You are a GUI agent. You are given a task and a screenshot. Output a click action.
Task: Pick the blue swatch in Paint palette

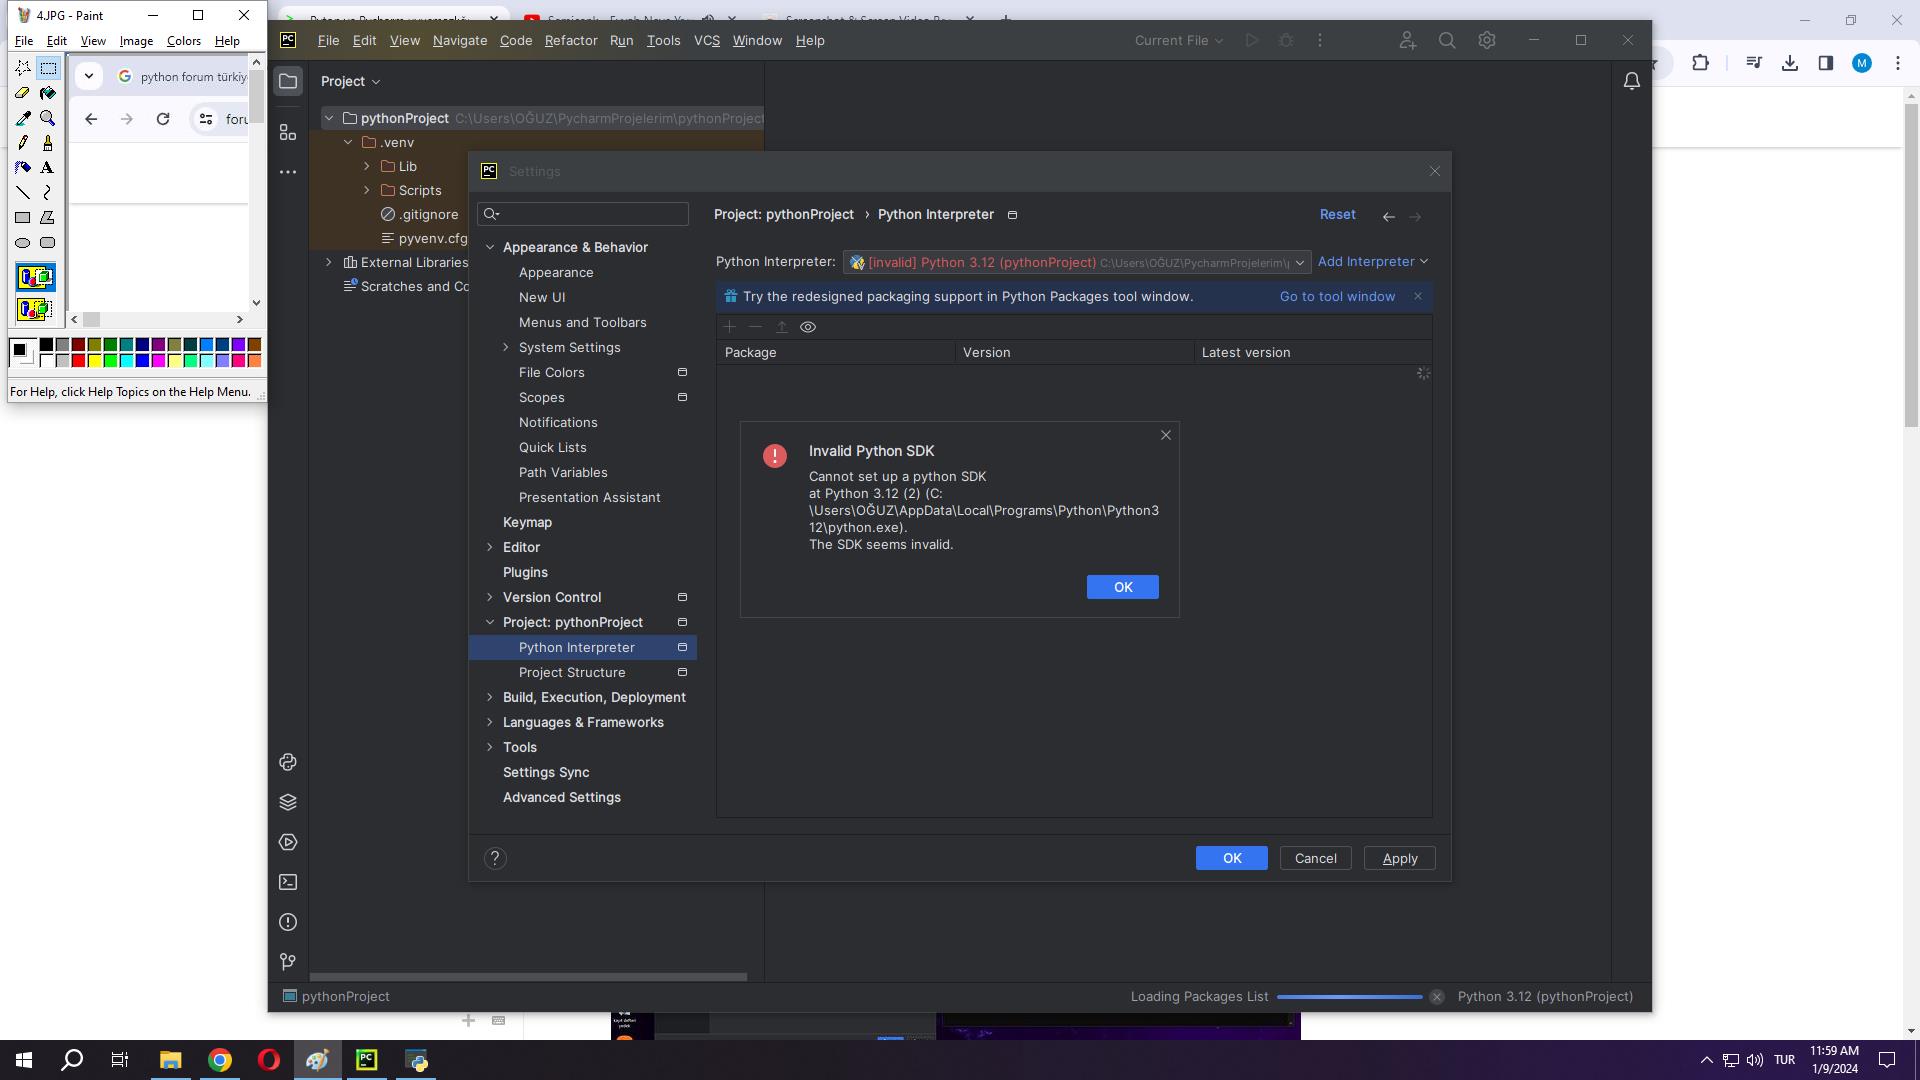tap(142, 361)
